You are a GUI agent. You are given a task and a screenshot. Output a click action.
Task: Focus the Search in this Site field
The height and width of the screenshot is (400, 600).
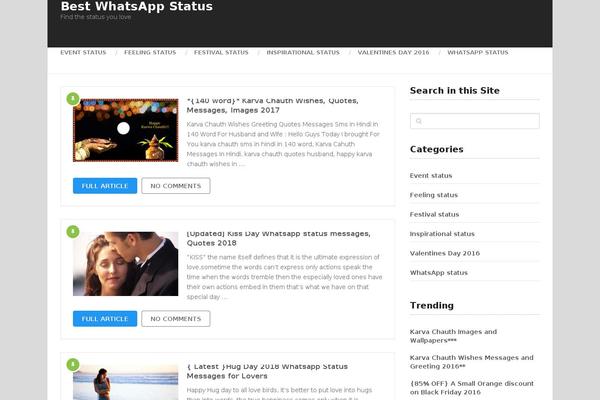(474, 121)
